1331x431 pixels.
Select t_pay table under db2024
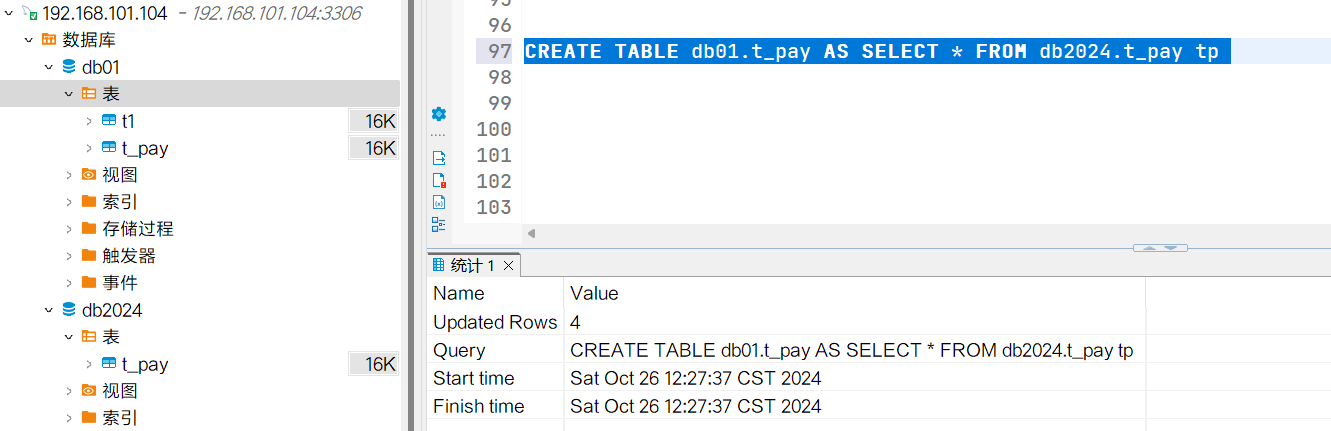(144, 364)
